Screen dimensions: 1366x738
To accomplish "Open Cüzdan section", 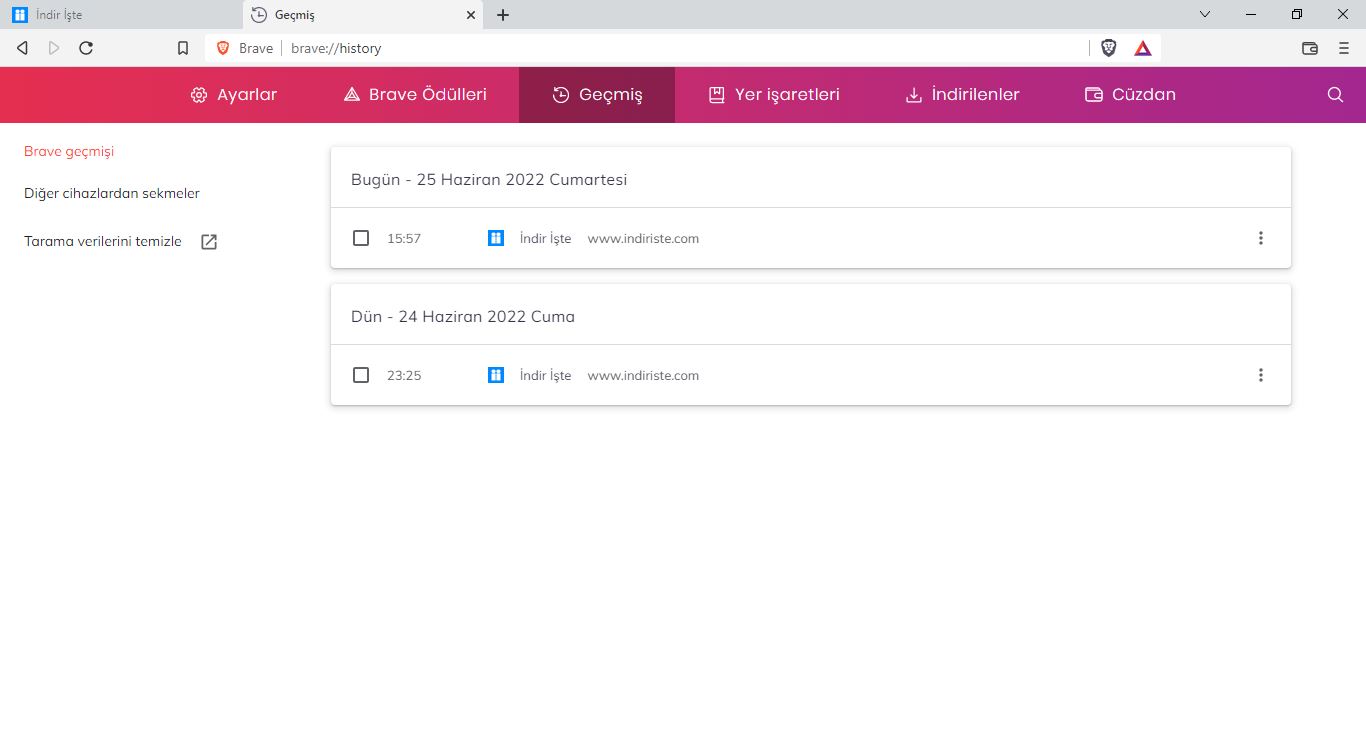I will 1130,95.
